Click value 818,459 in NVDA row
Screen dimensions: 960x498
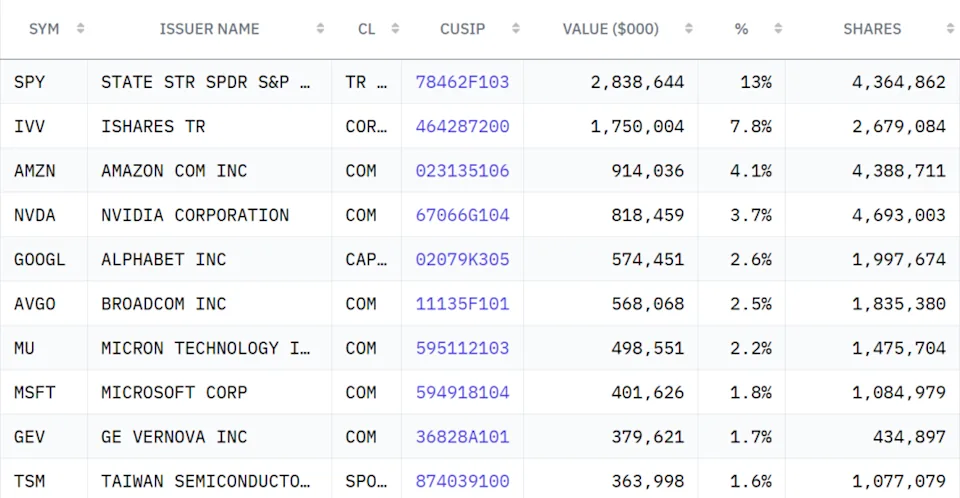[x=648, y=215]
